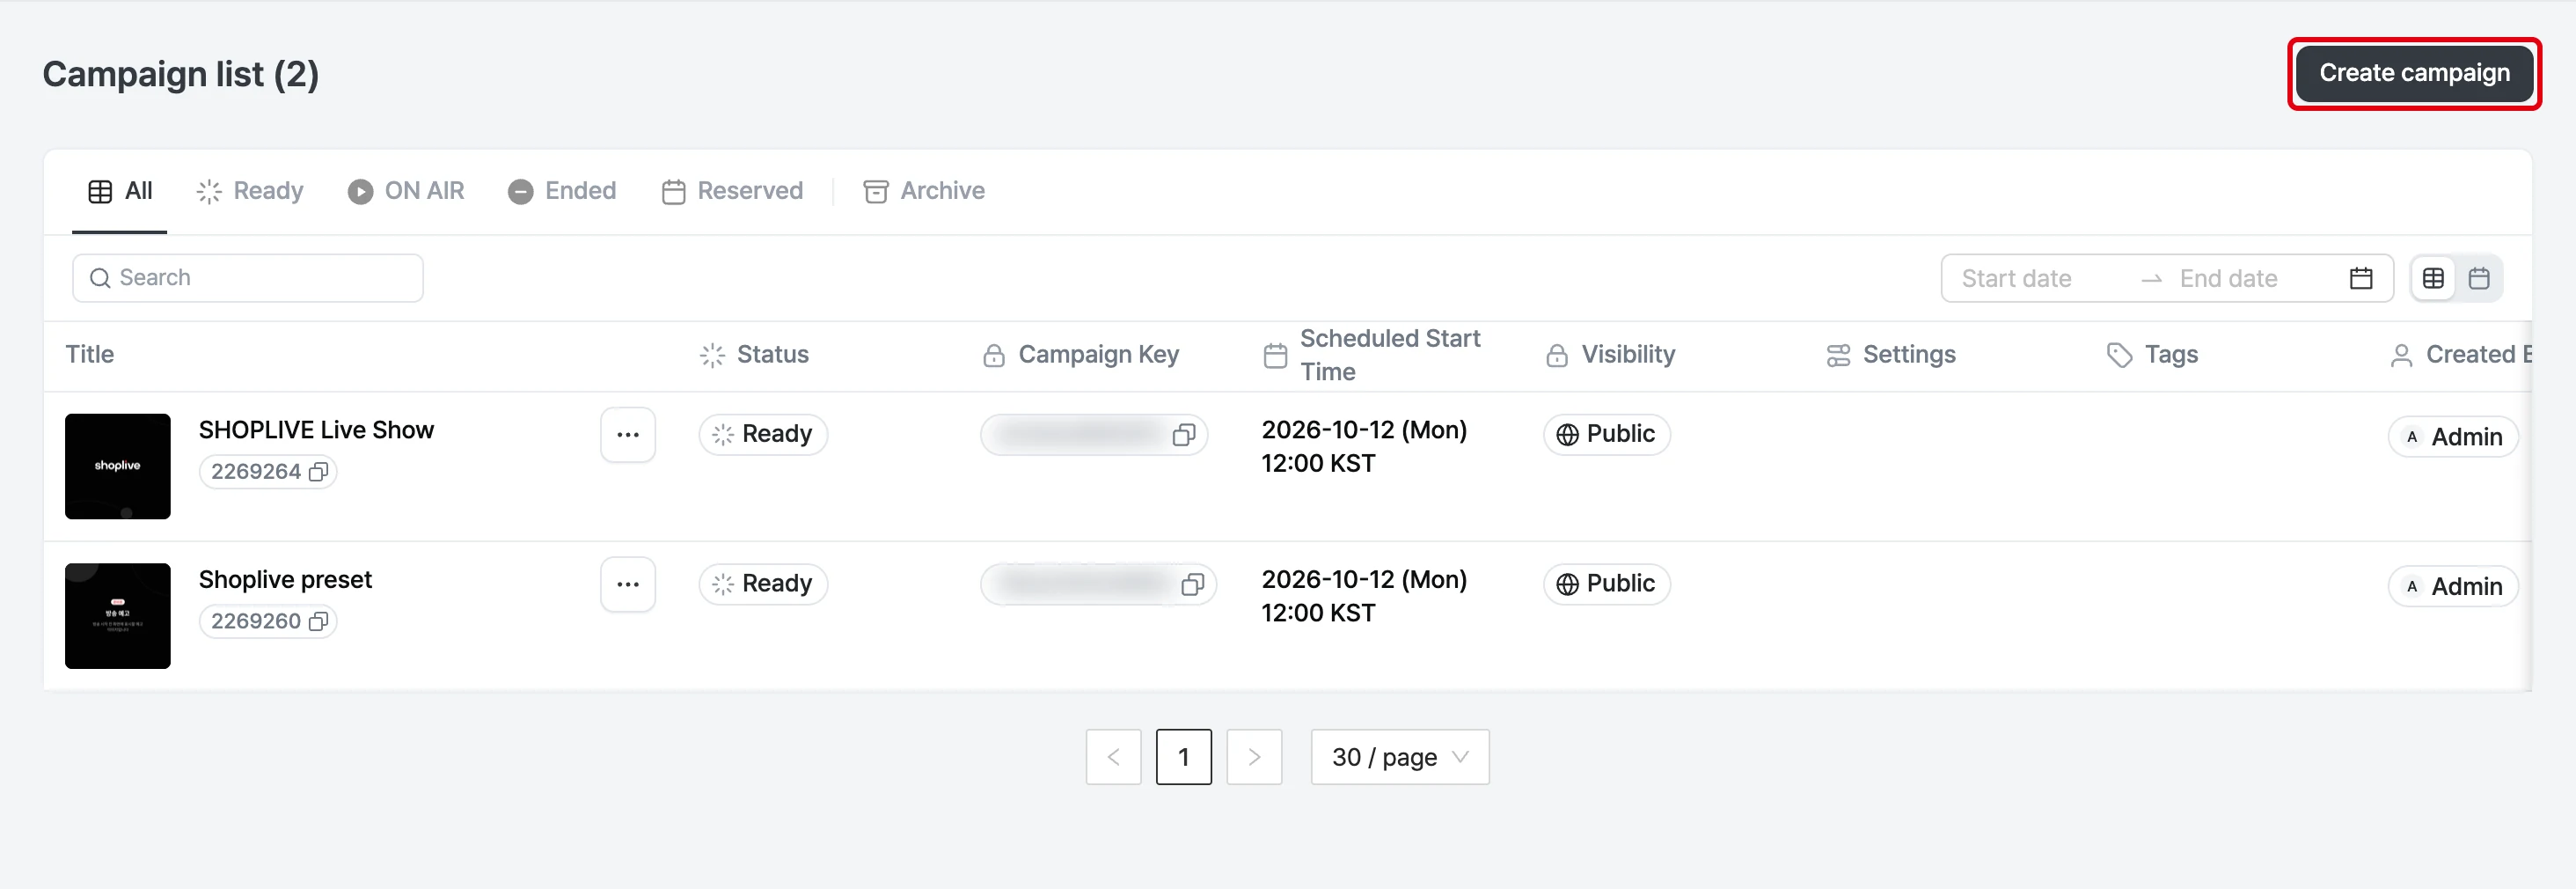Click Admin badge in SHOPLIVE Live Show row
Viewport: 2576px width, 889px height.
2453,437
